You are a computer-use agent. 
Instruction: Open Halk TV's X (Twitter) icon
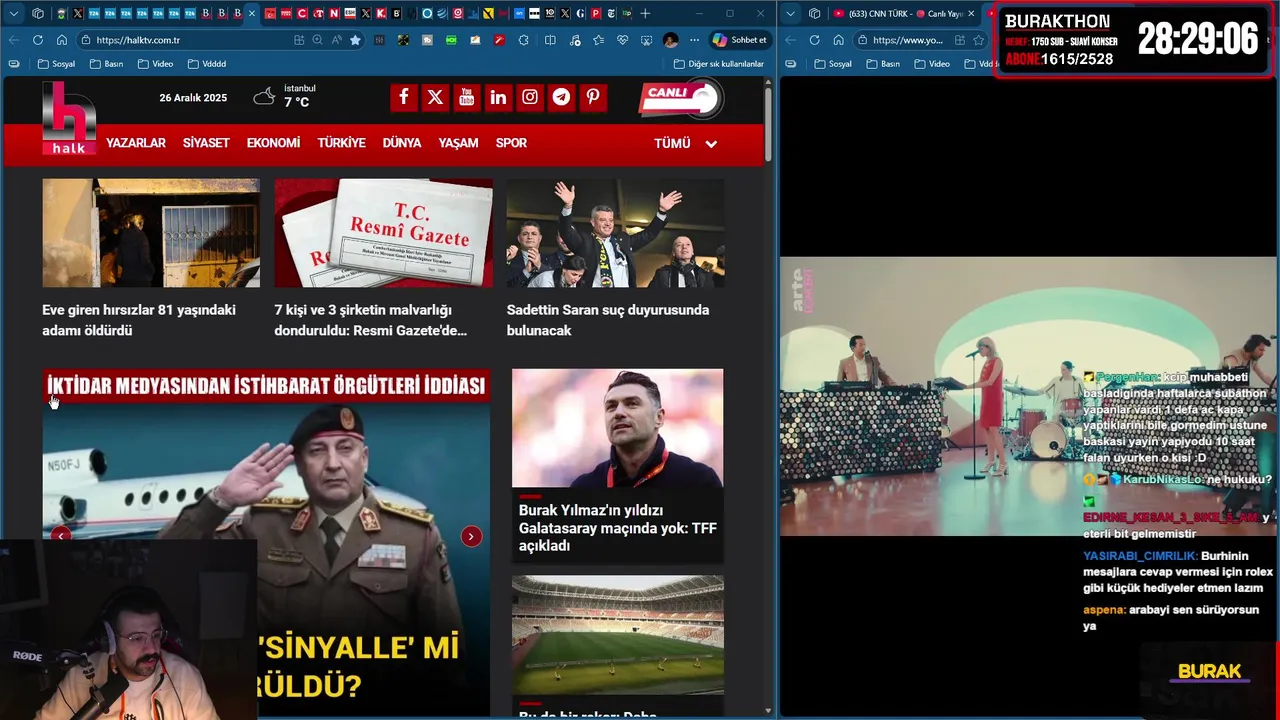click(435, 97)
